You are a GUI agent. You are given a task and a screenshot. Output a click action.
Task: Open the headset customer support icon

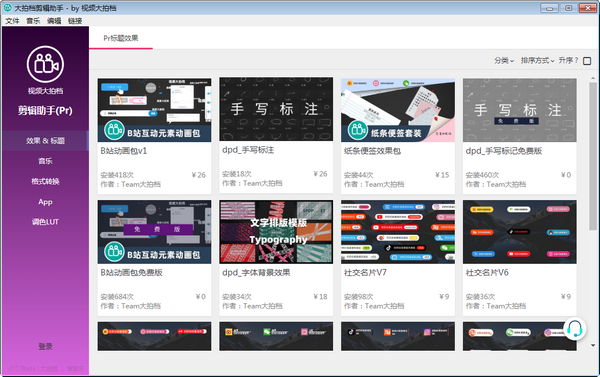pyautogui.click(x=574, y=329)
